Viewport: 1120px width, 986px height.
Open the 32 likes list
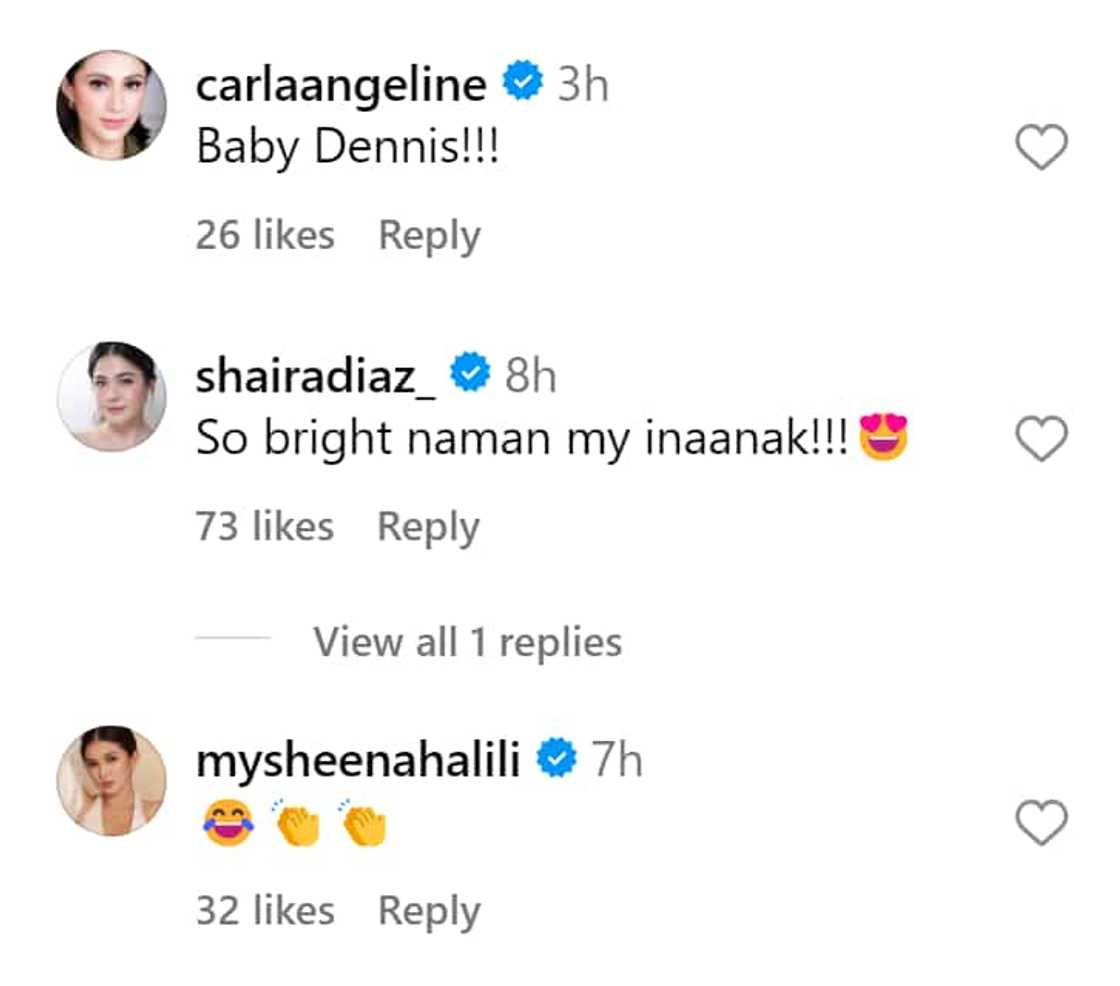tap(265, 911)
